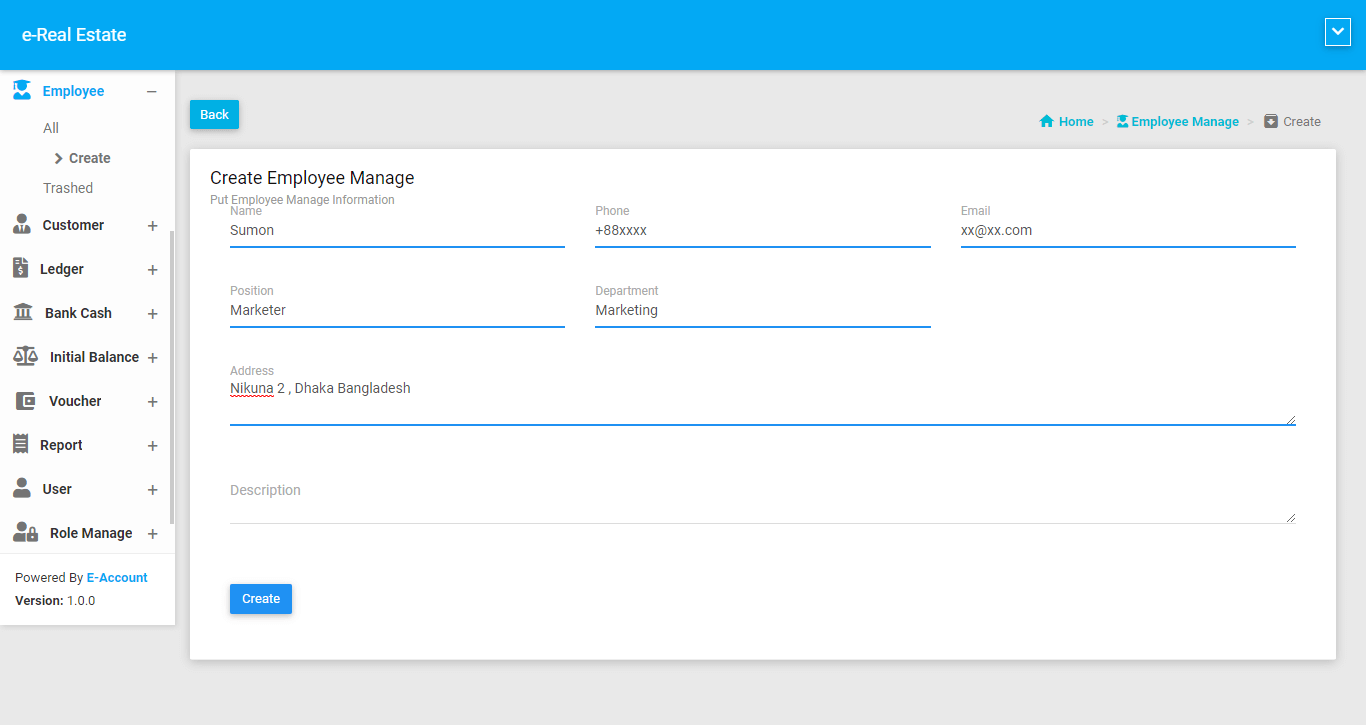Click the Voucher wallet icon
The width and height of the screenshot is (1366, 725).
click(x=25, y=401)
